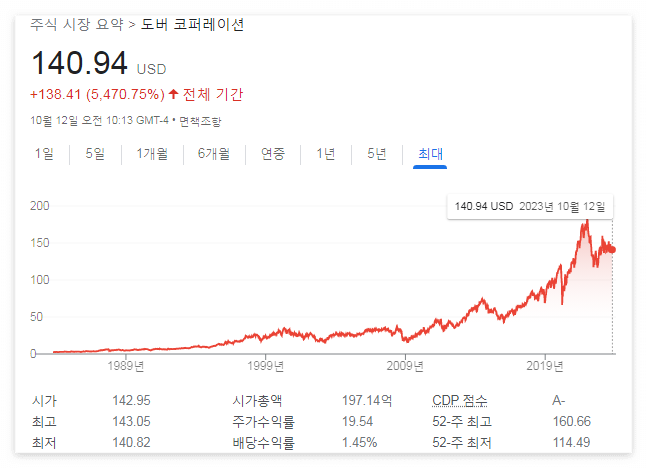Select the 1일 time range tab
This screenshot has width=647, height=468.
44,154
